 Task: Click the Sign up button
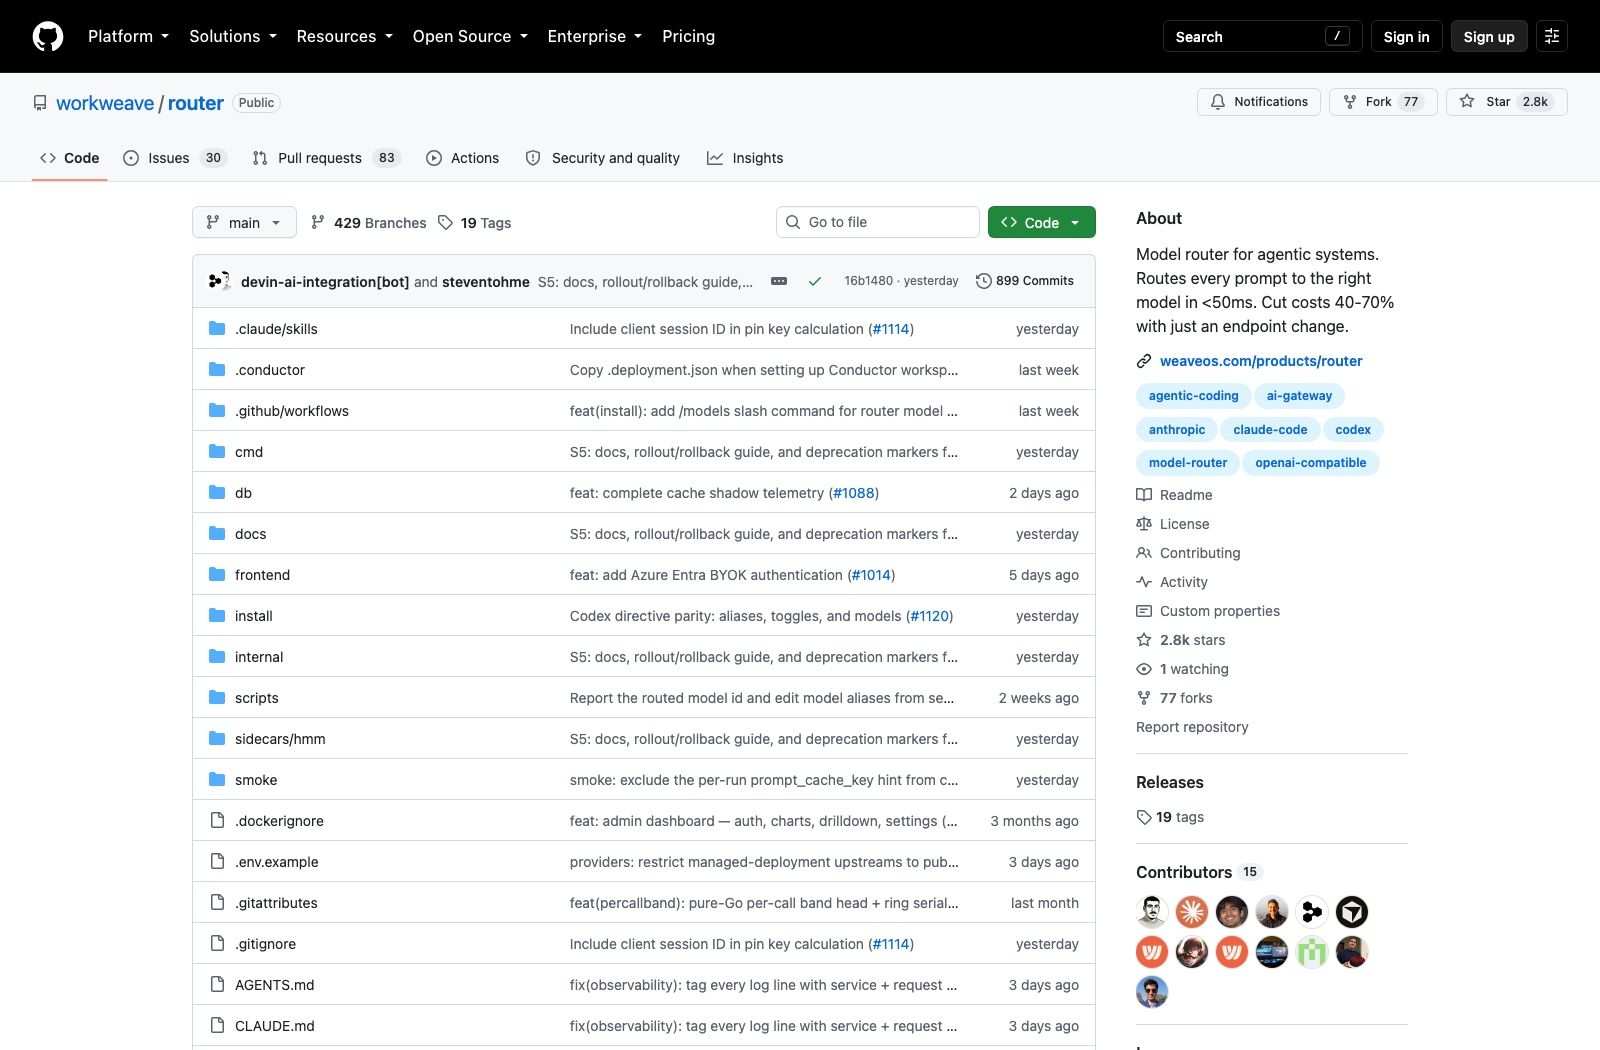pos(1489,36)
